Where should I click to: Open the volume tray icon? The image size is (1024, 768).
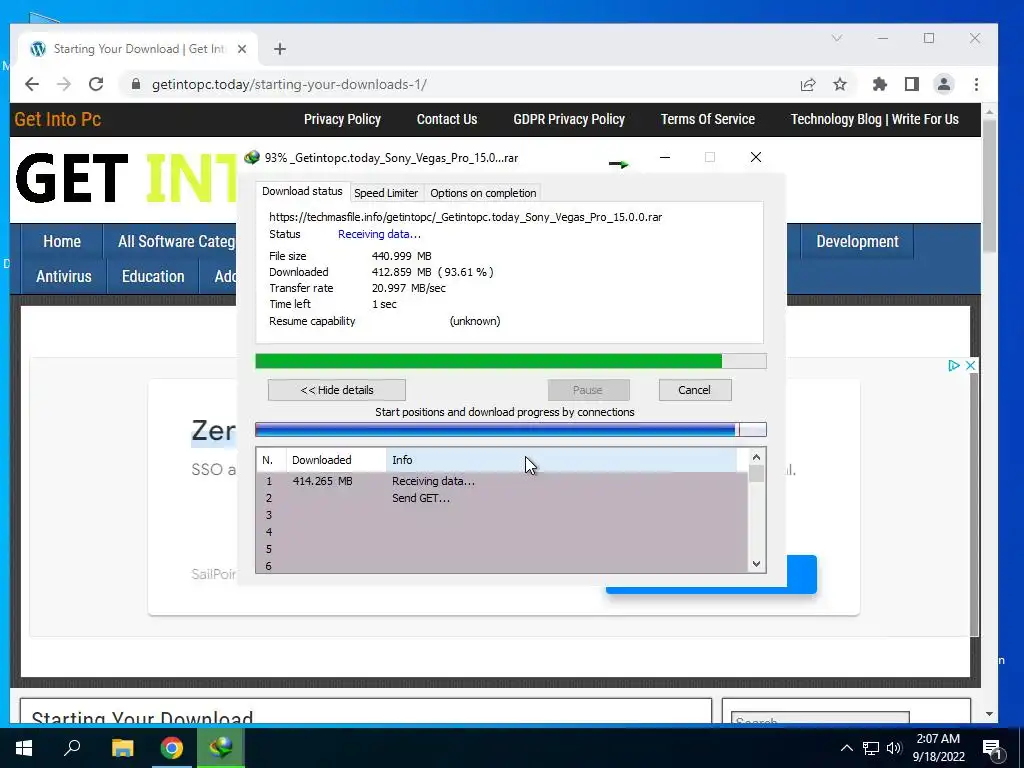click(x=894, y=748)
